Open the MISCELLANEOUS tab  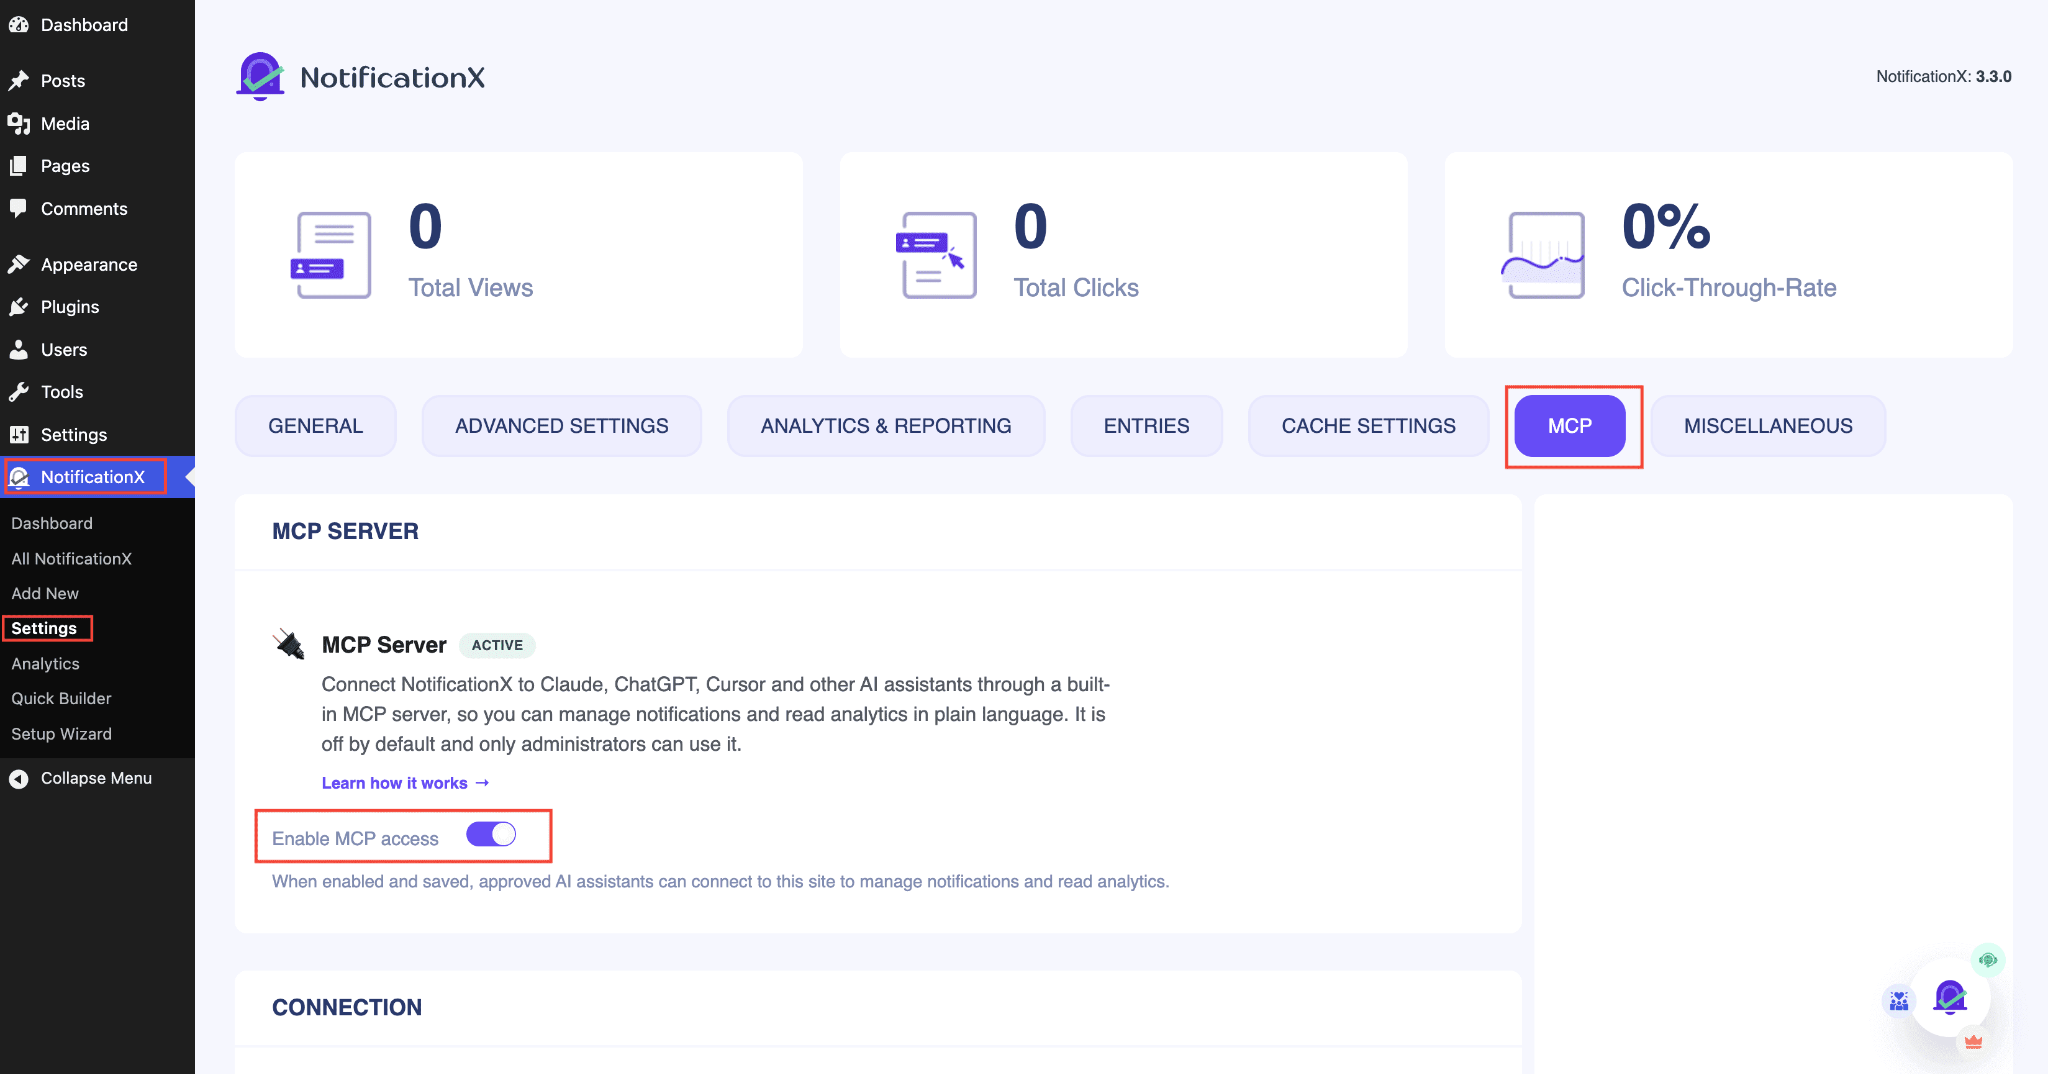(x=1768, y=426)
